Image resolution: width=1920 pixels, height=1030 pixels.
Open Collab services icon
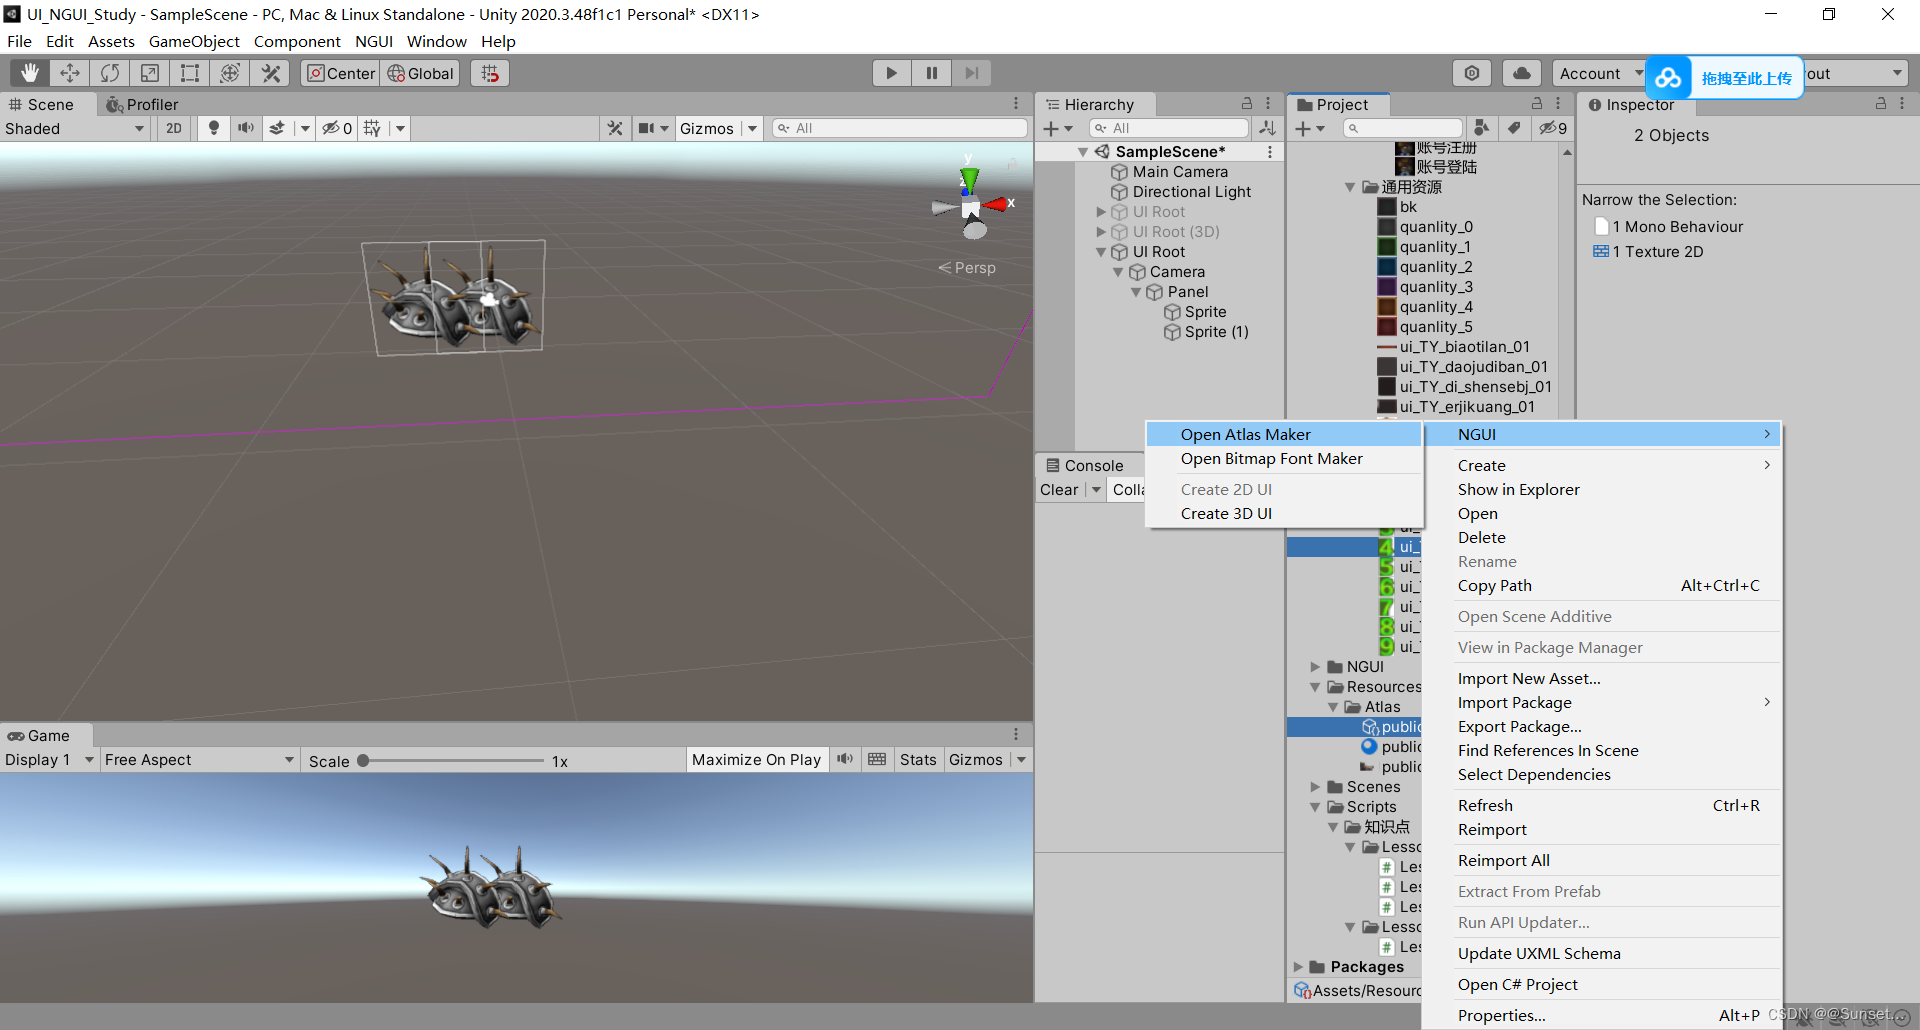(1472, 73)
